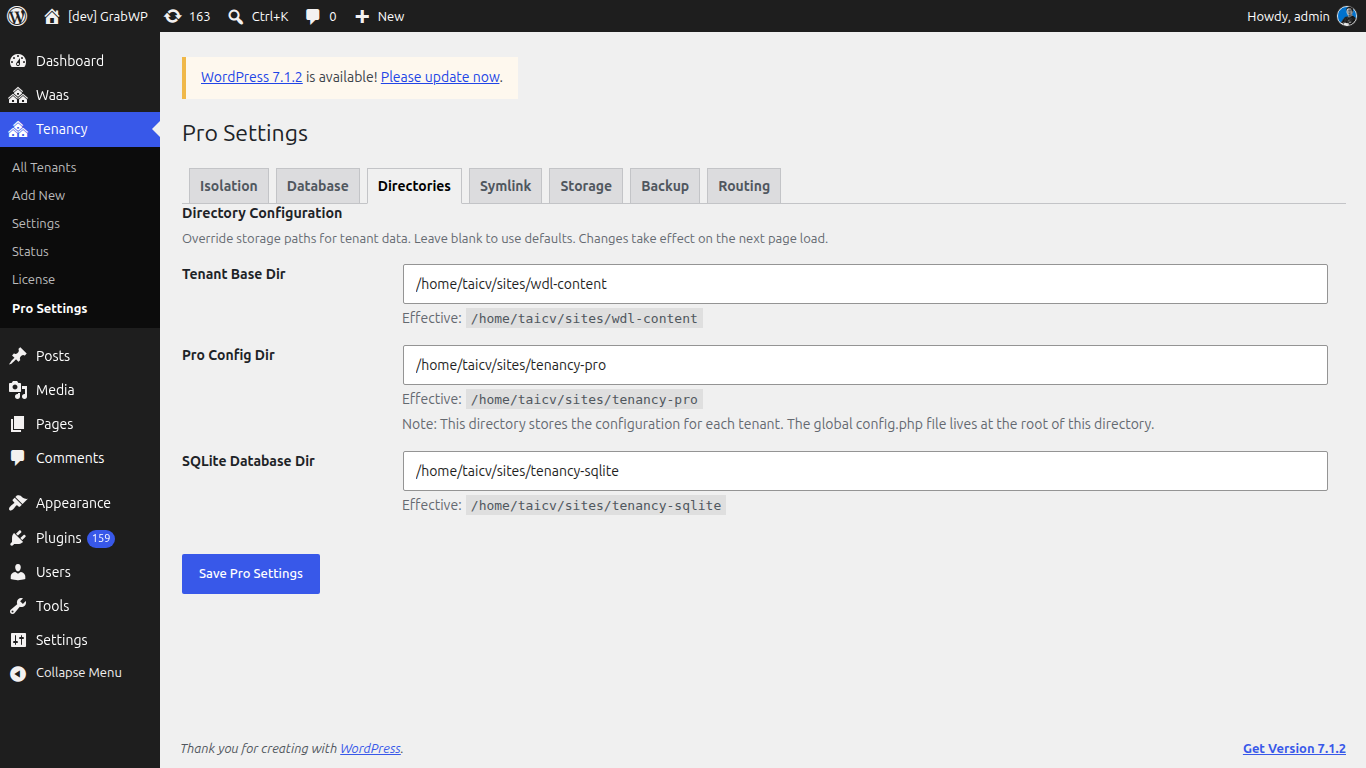
Task: Click the New label in the admin bar
Action: (x=391, y=16)
